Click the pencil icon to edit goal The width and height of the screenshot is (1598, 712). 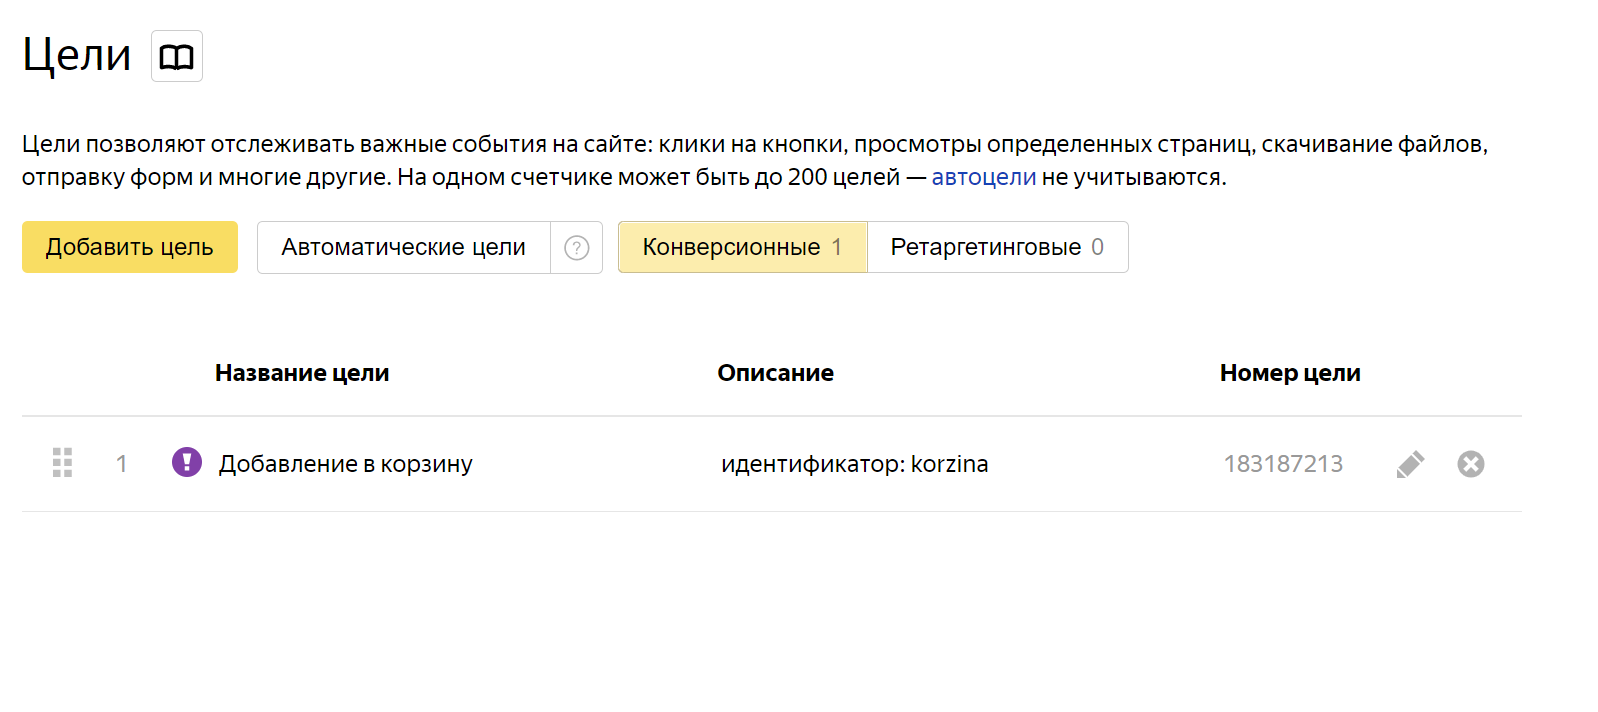(x=1410, y=464)
